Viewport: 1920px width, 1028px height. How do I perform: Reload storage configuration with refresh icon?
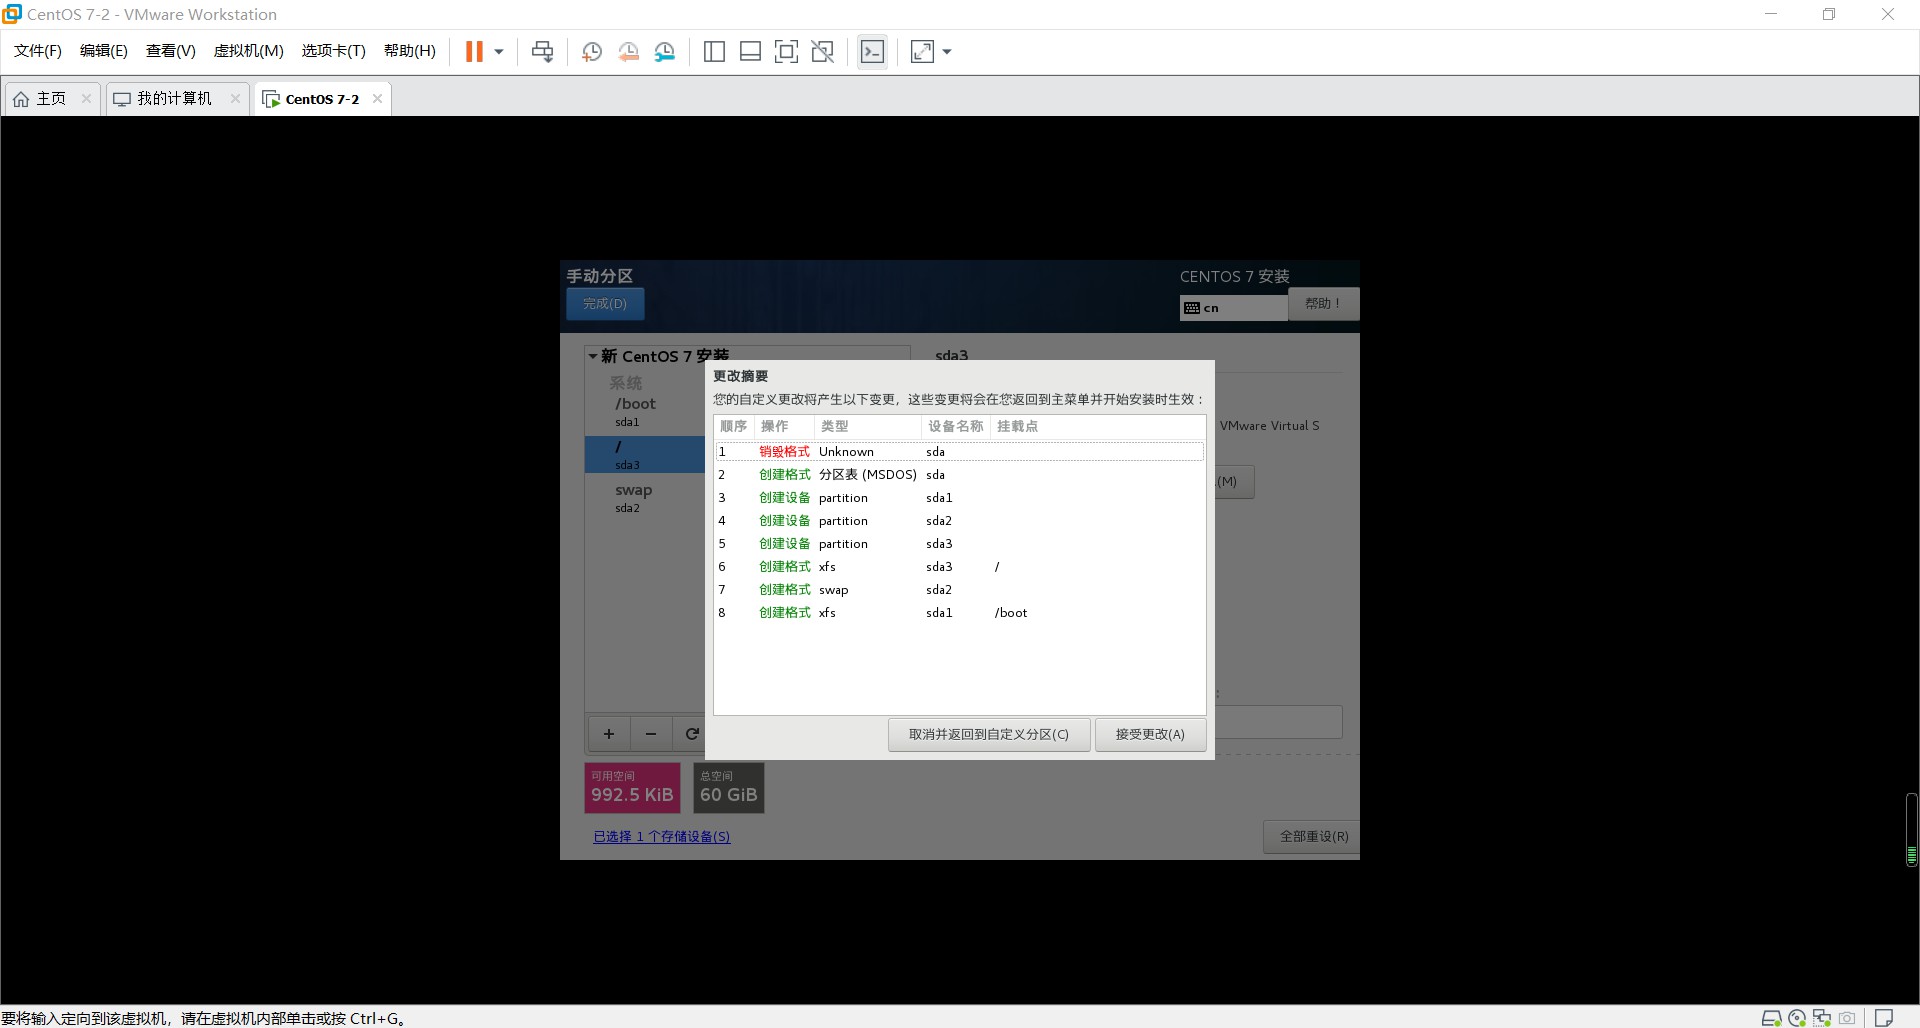[x=691, y=734]
